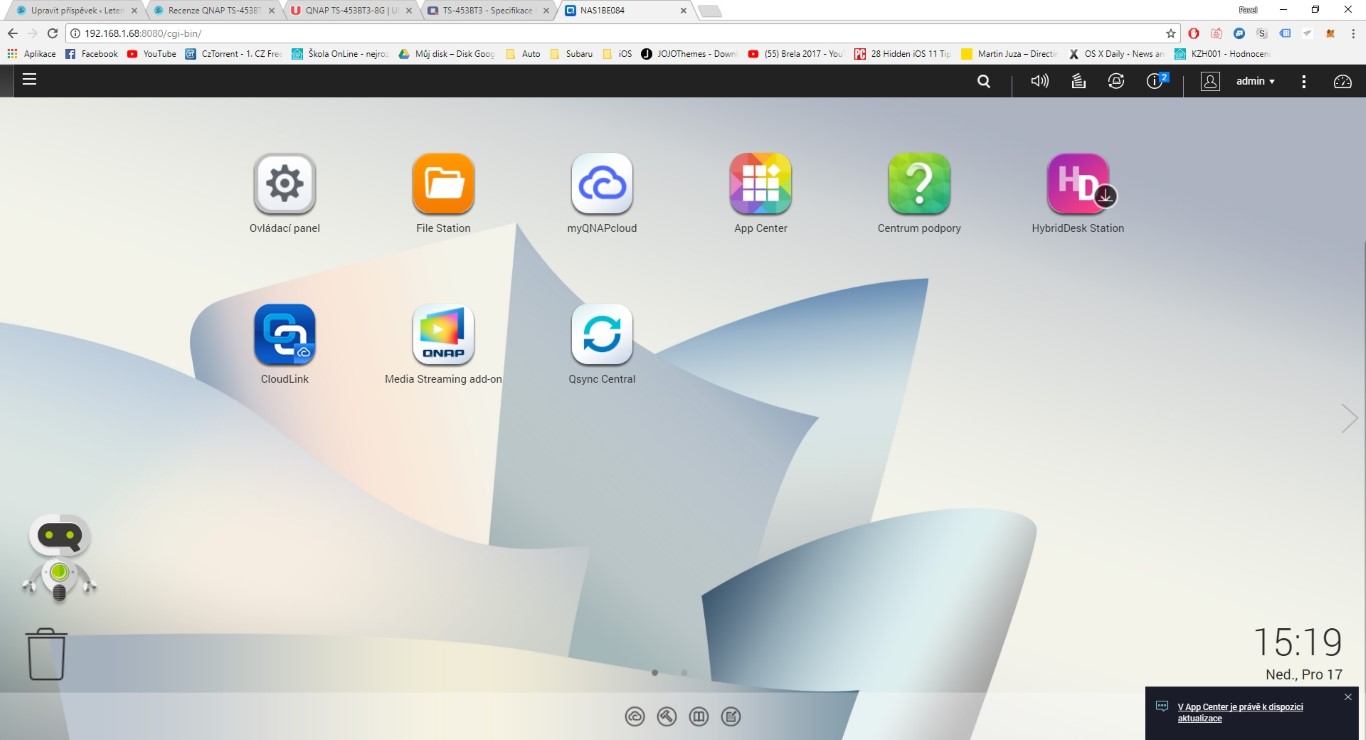Switch to Recenze QNAP TS-453BT browser tab
This screenshot has height=740, width=1366.
(x=214, y=10)
